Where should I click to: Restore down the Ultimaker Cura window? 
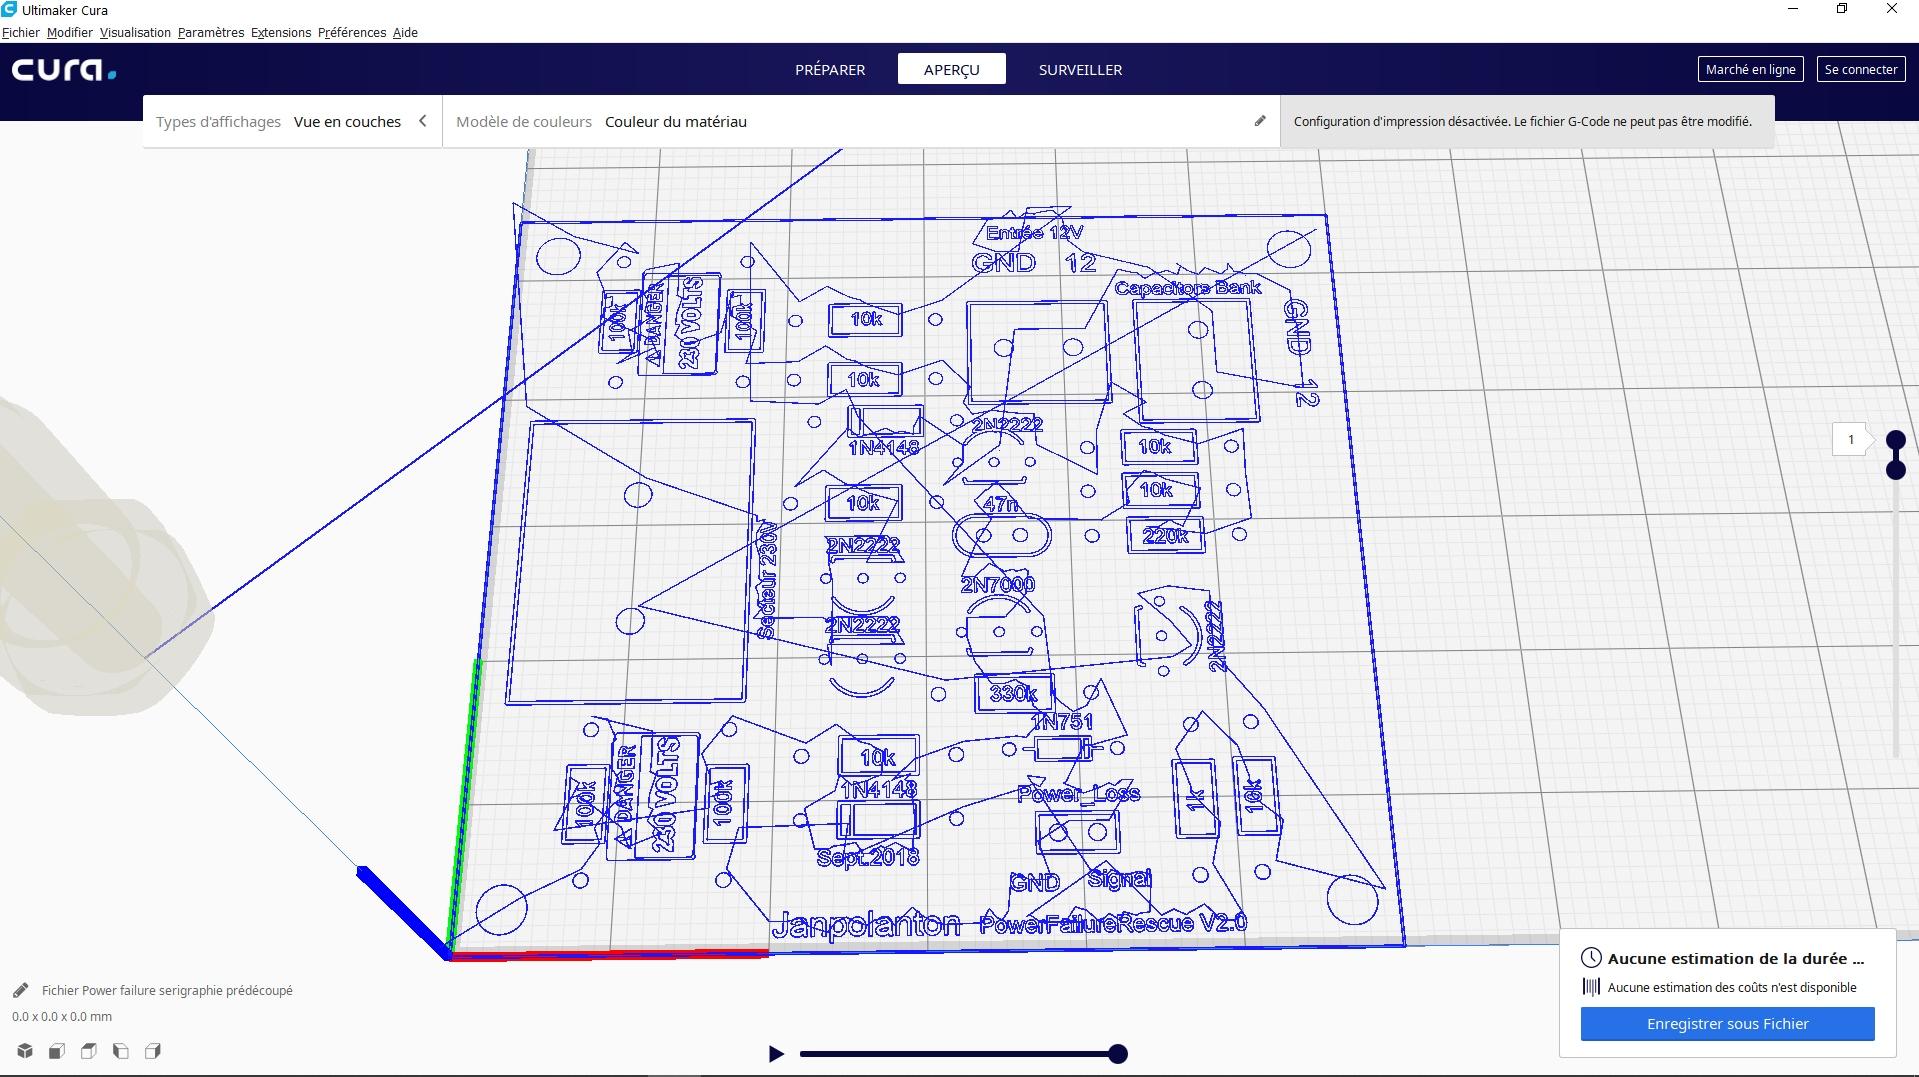coord(1842,9)
